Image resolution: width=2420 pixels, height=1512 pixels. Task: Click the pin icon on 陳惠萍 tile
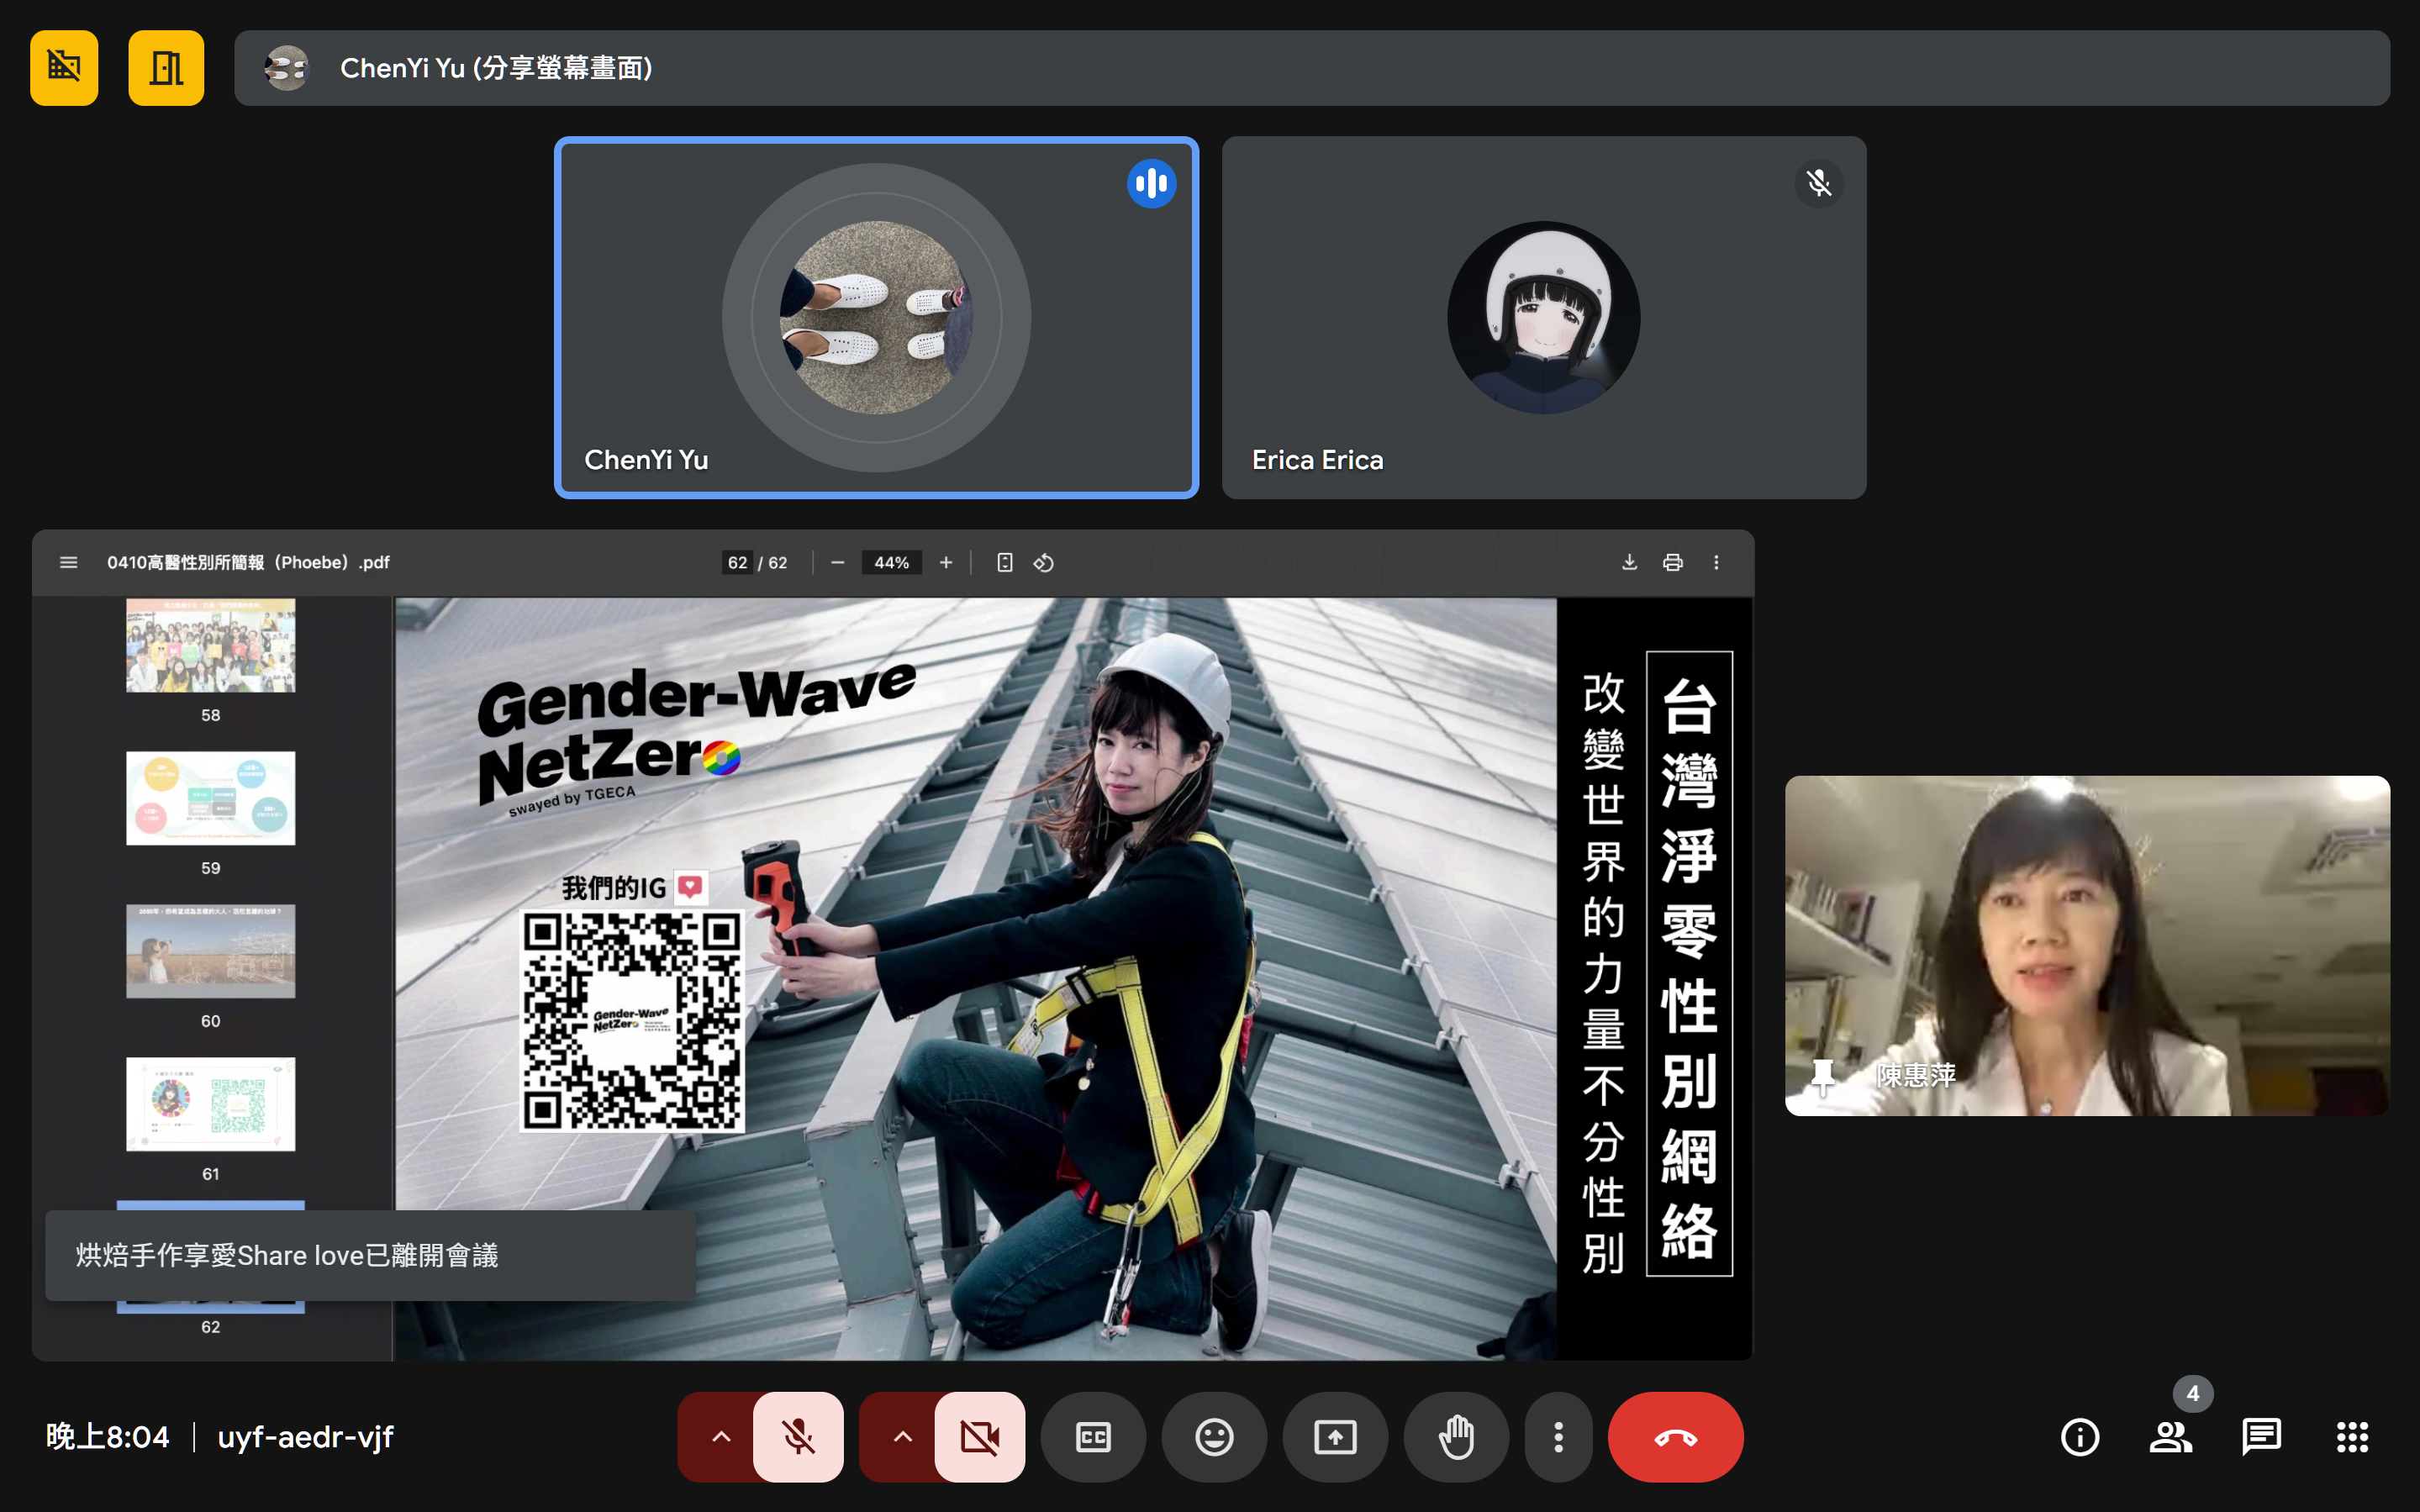(1823, 1077)
